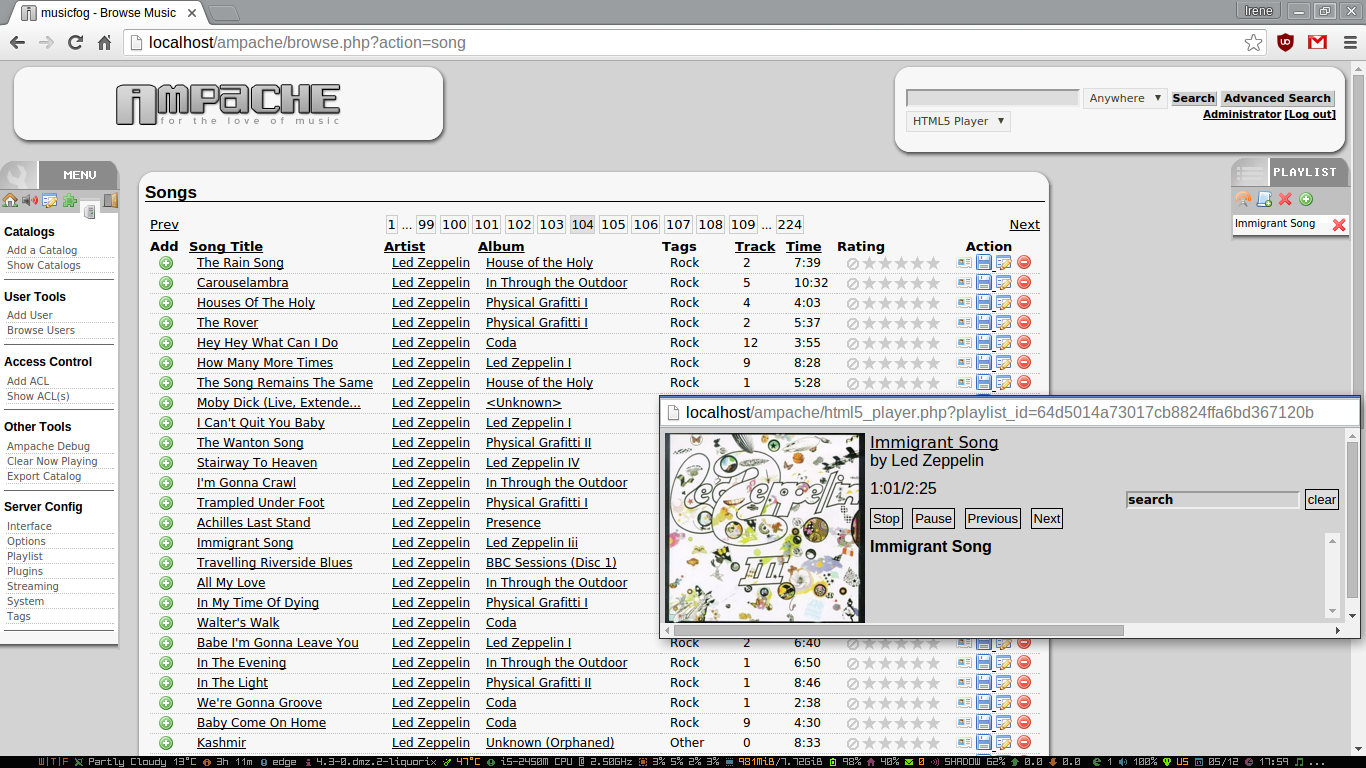Click the green puzzle piece modules icon
Image resolution: width=1366 pixels, height=768 pixels.
click(x=69, y=201)
